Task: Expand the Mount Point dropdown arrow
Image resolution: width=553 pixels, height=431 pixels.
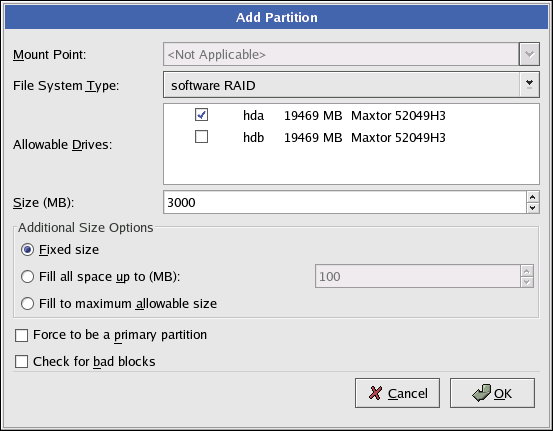Action: (529, 54)
